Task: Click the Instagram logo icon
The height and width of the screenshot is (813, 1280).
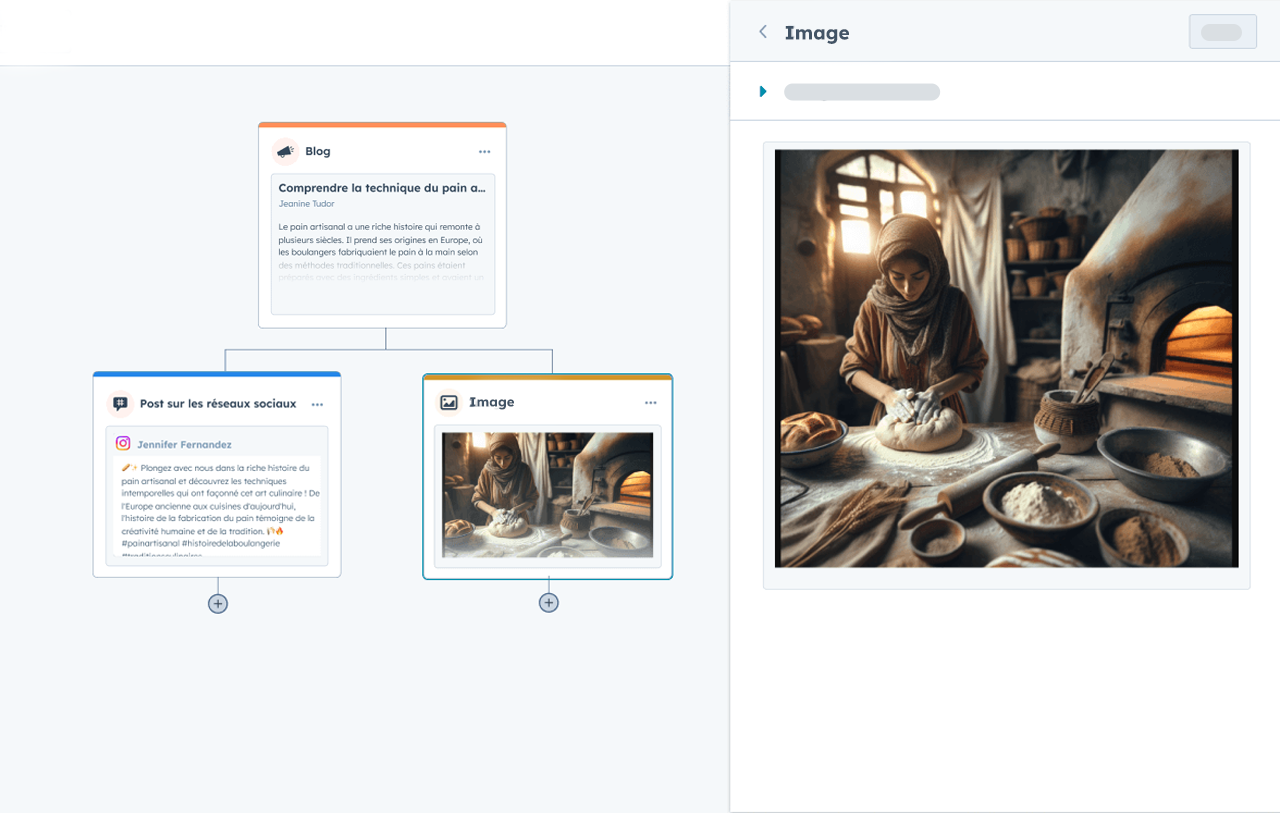Action: pyautogui.click(x=123, y=444)
